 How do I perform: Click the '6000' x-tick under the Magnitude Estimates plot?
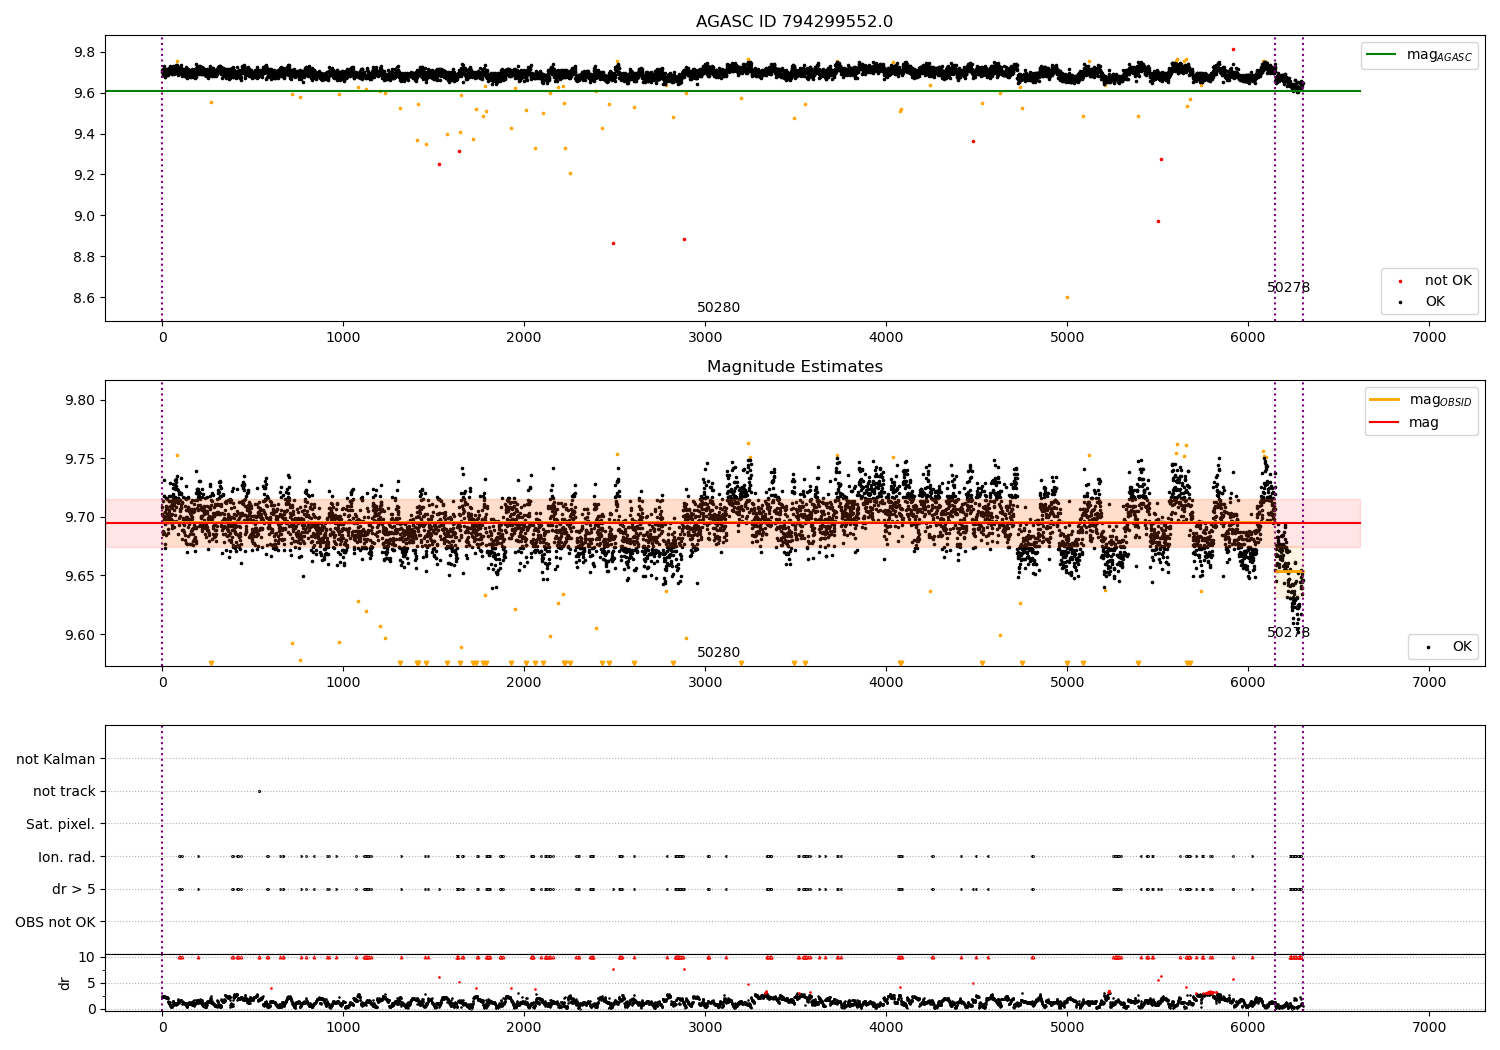(1248, 683)
